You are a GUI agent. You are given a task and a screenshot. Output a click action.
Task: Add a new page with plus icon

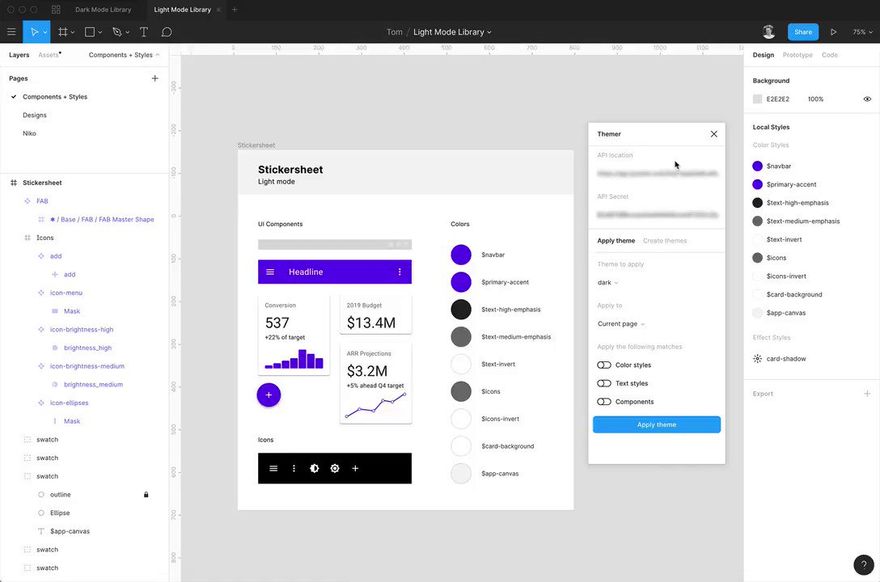(155, 79)
